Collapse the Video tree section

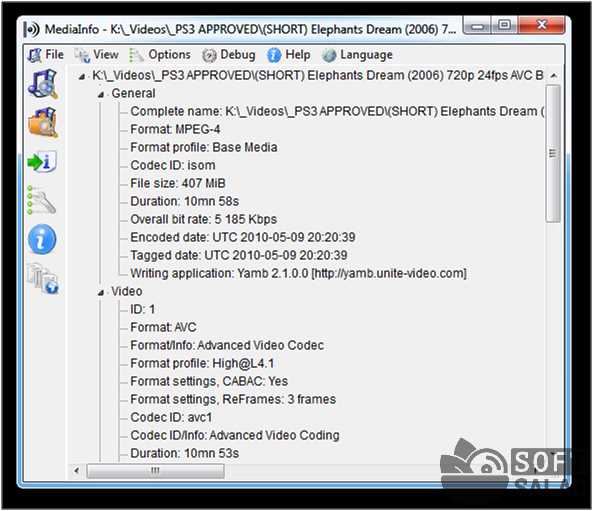click(101, 292)
